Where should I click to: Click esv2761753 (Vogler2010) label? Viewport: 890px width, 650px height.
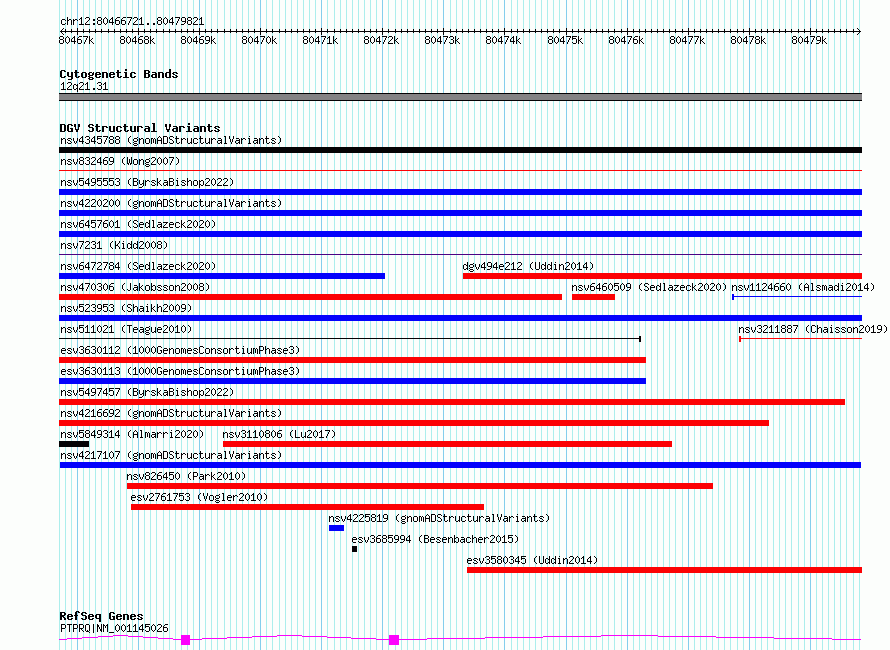(199, 497)
